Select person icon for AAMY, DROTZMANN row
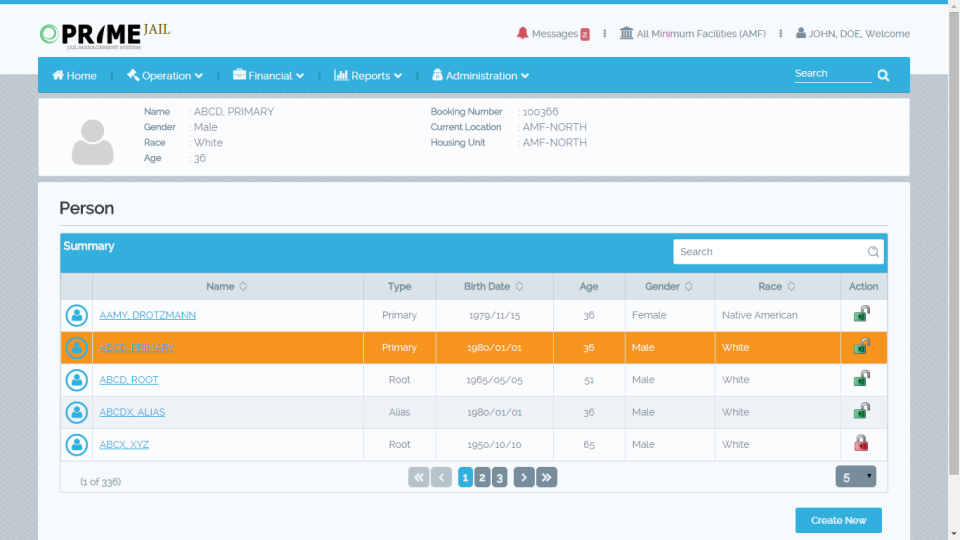The image size is (960, 540). [77, 315]
